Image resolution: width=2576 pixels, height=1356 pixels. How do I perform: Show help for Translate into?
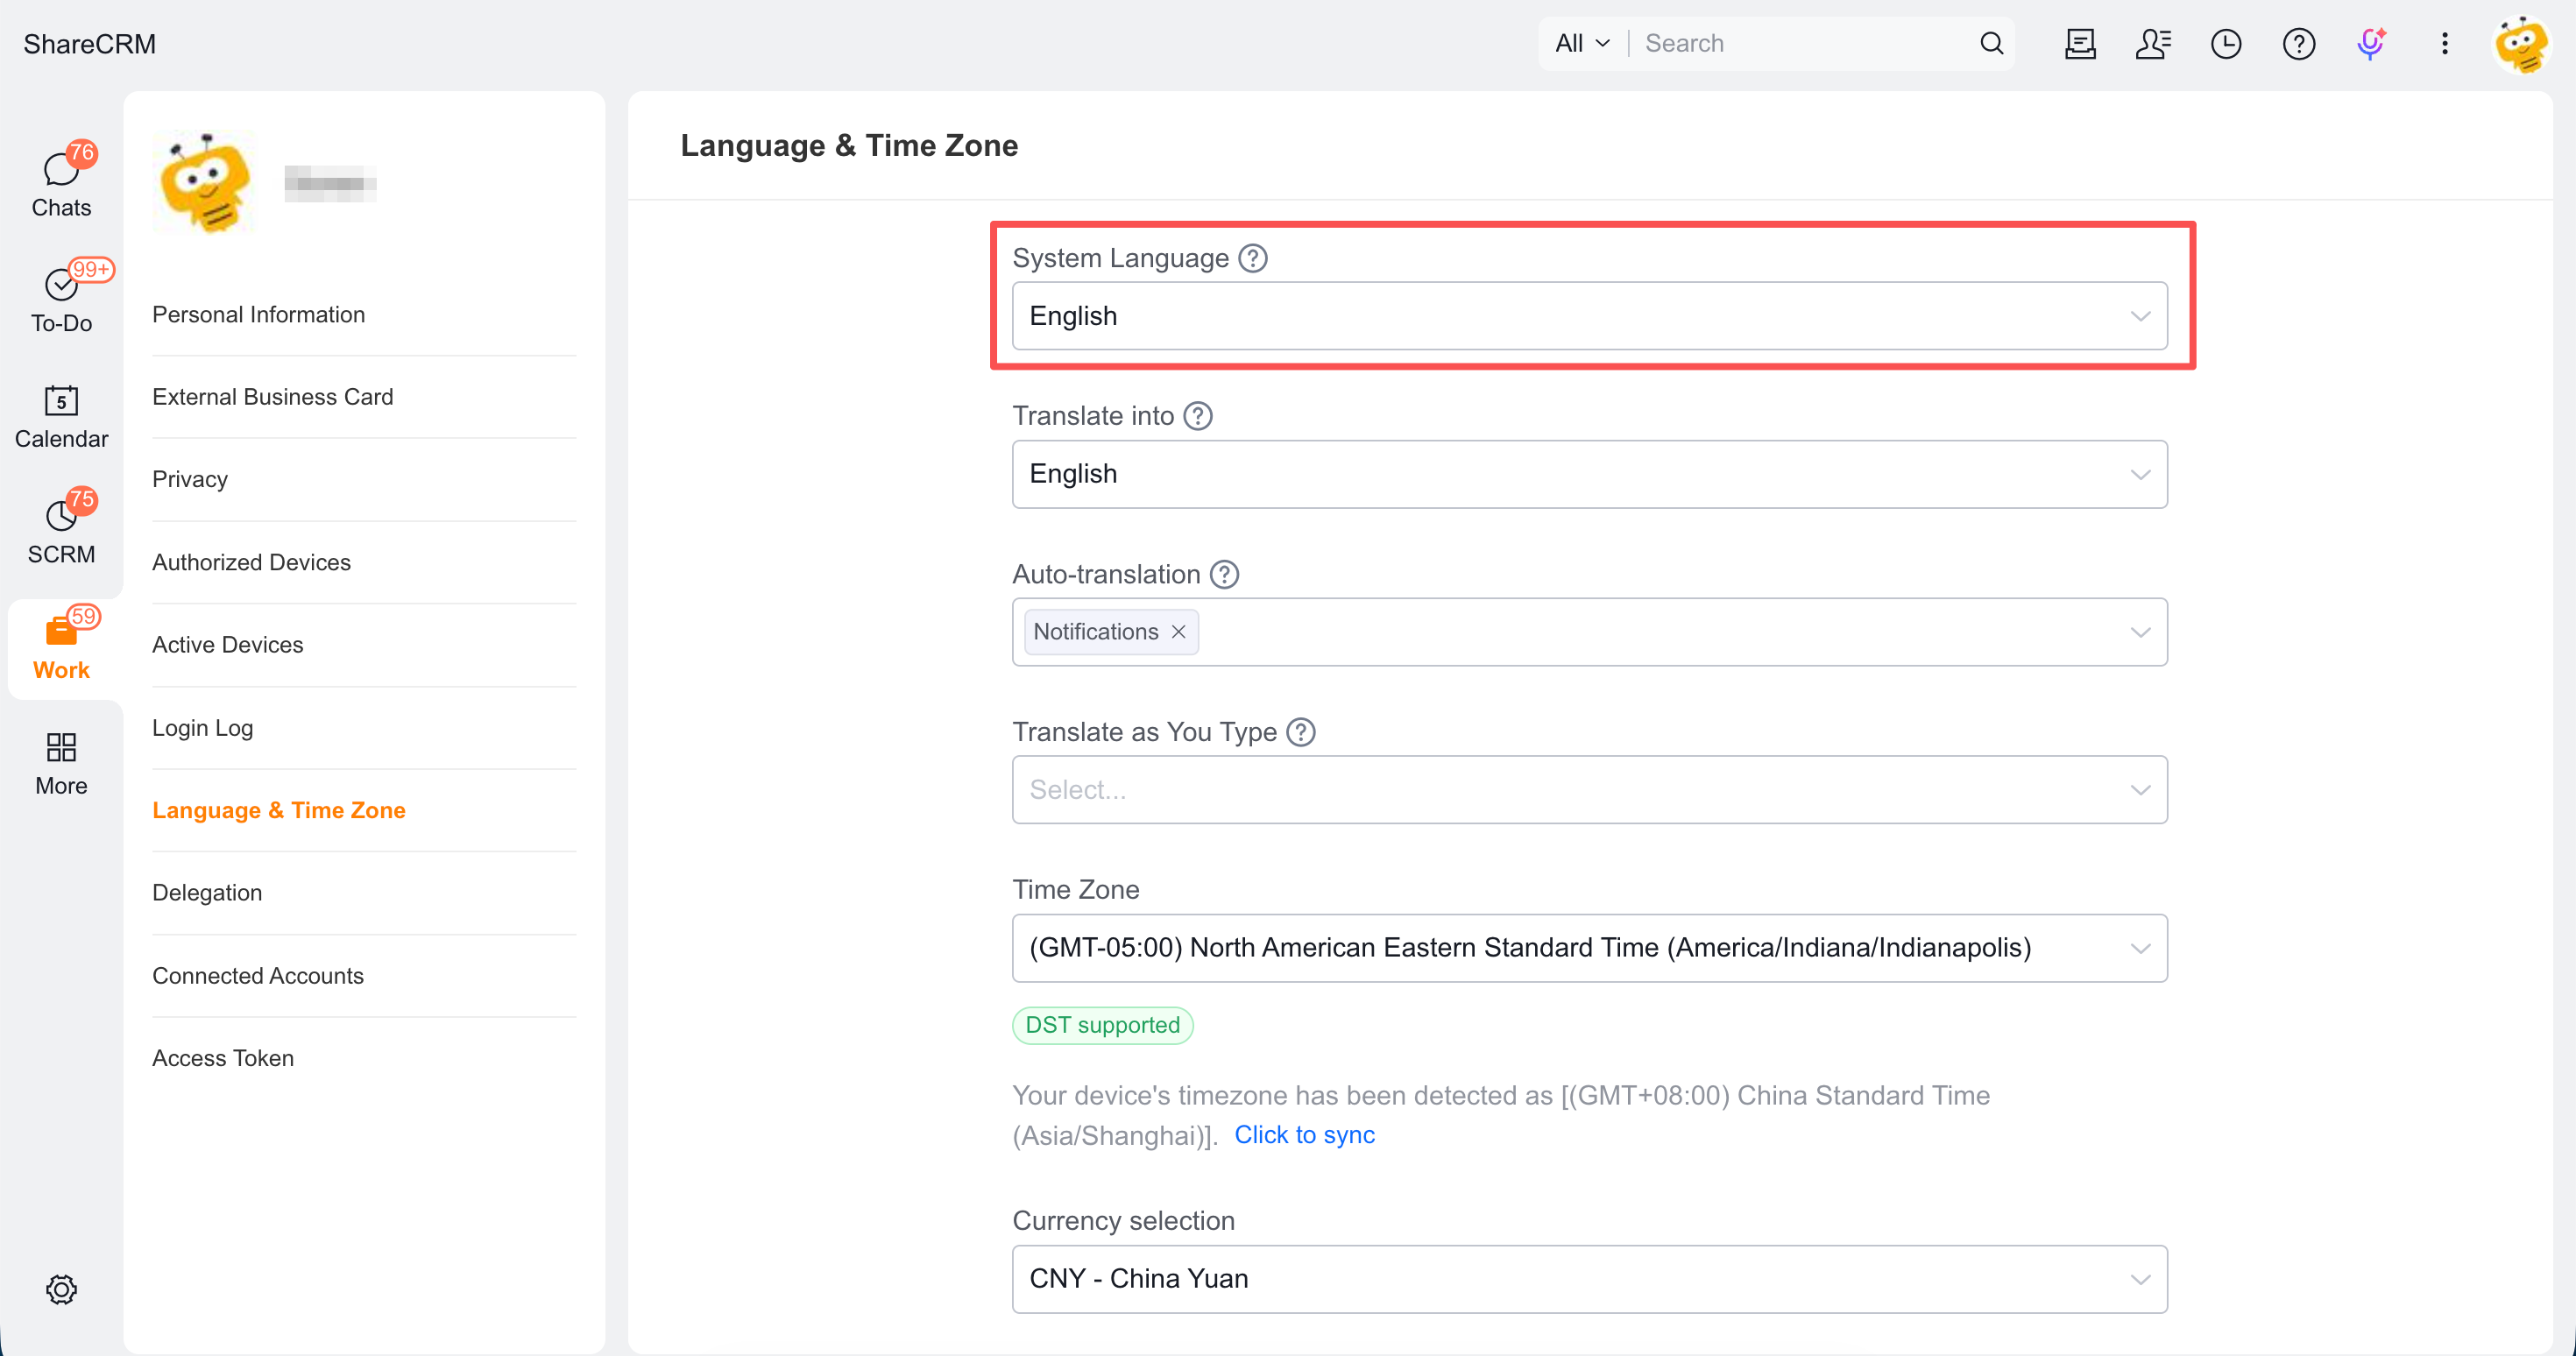point(1198,416)
